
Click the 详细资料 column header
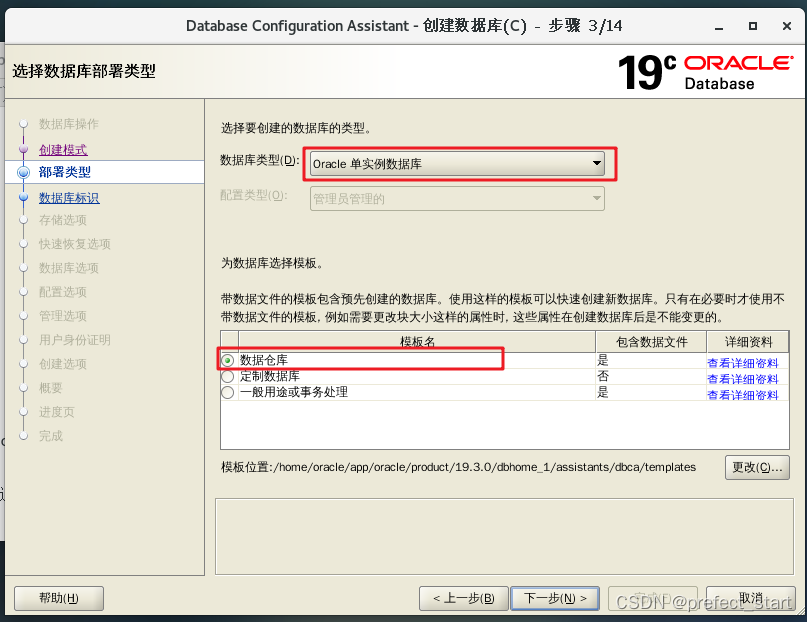748,342
